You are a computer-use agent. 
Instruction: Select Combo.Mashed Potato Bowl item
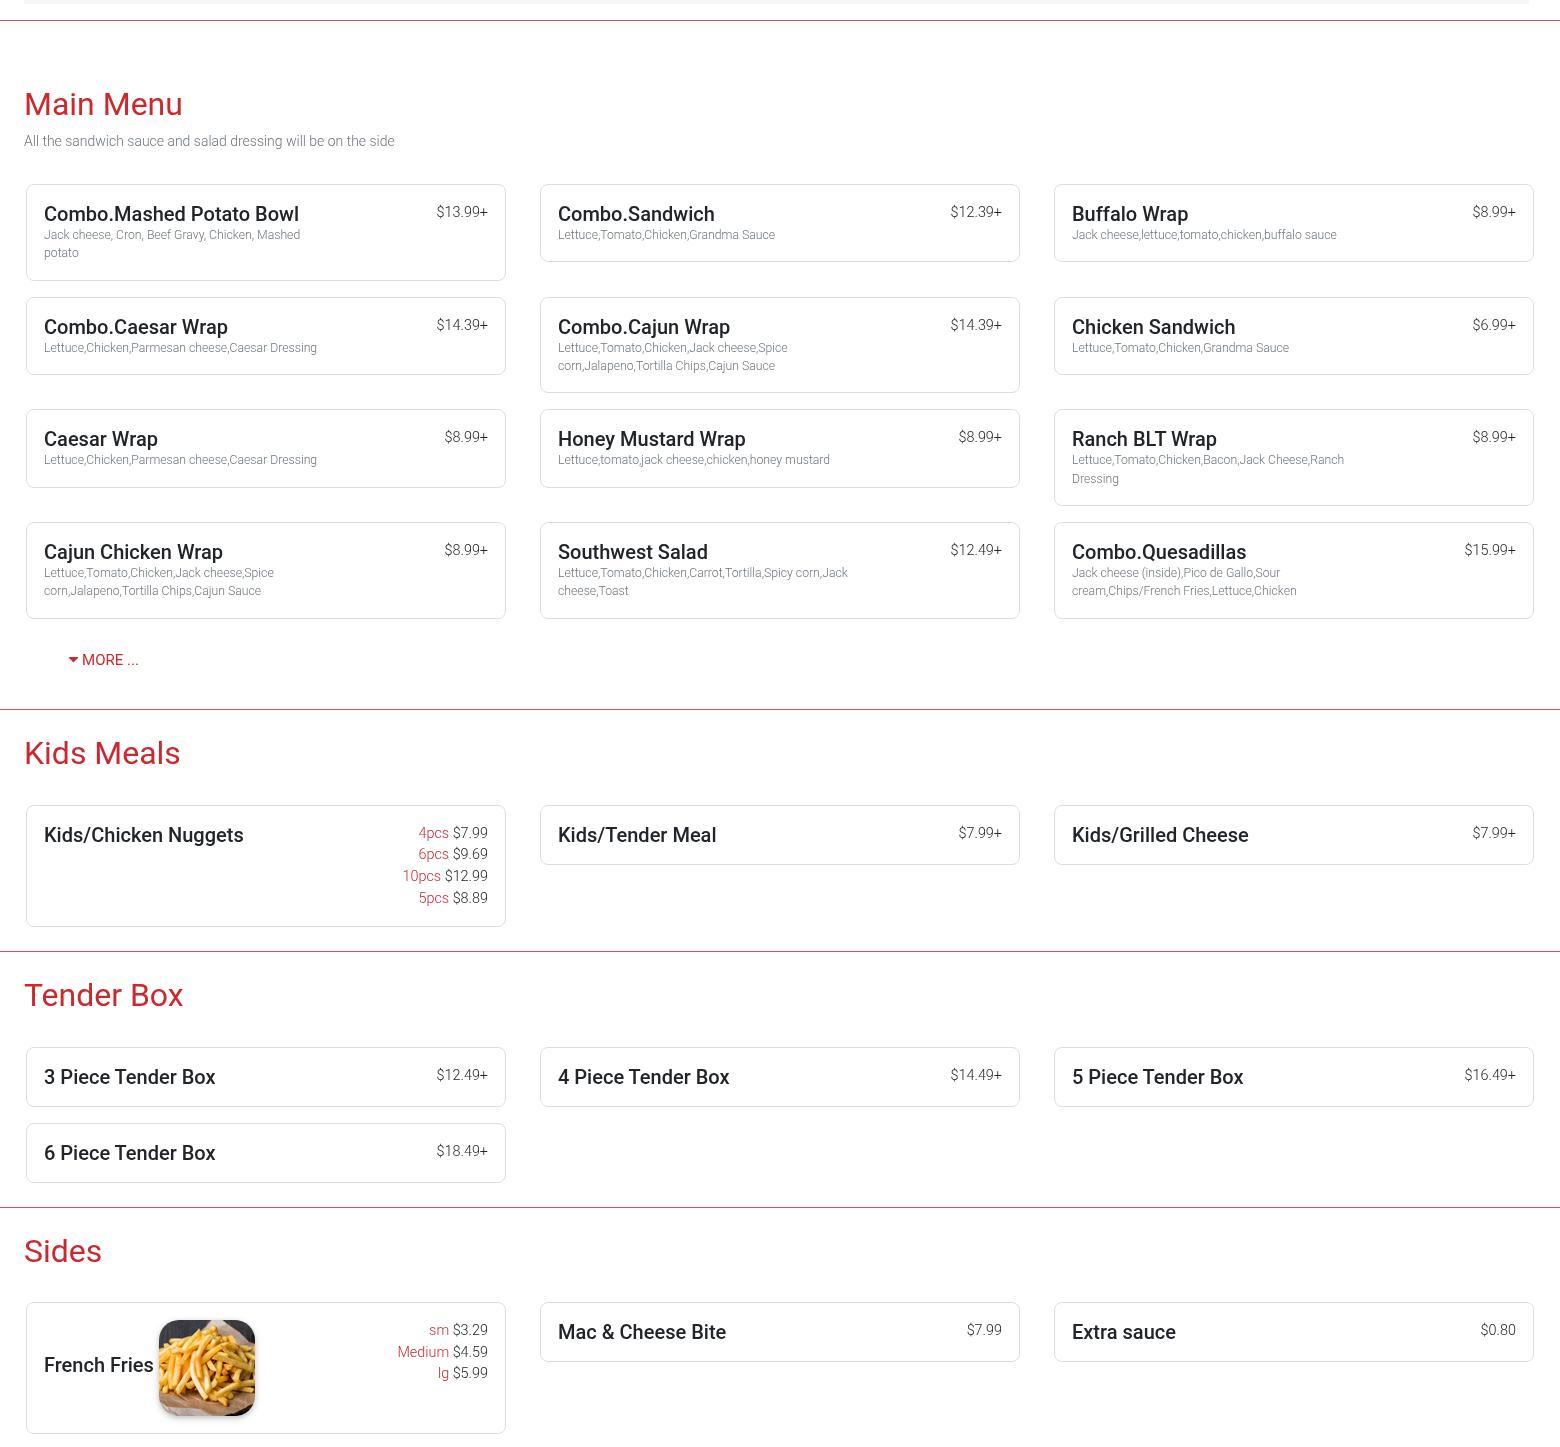coord(265,232)
